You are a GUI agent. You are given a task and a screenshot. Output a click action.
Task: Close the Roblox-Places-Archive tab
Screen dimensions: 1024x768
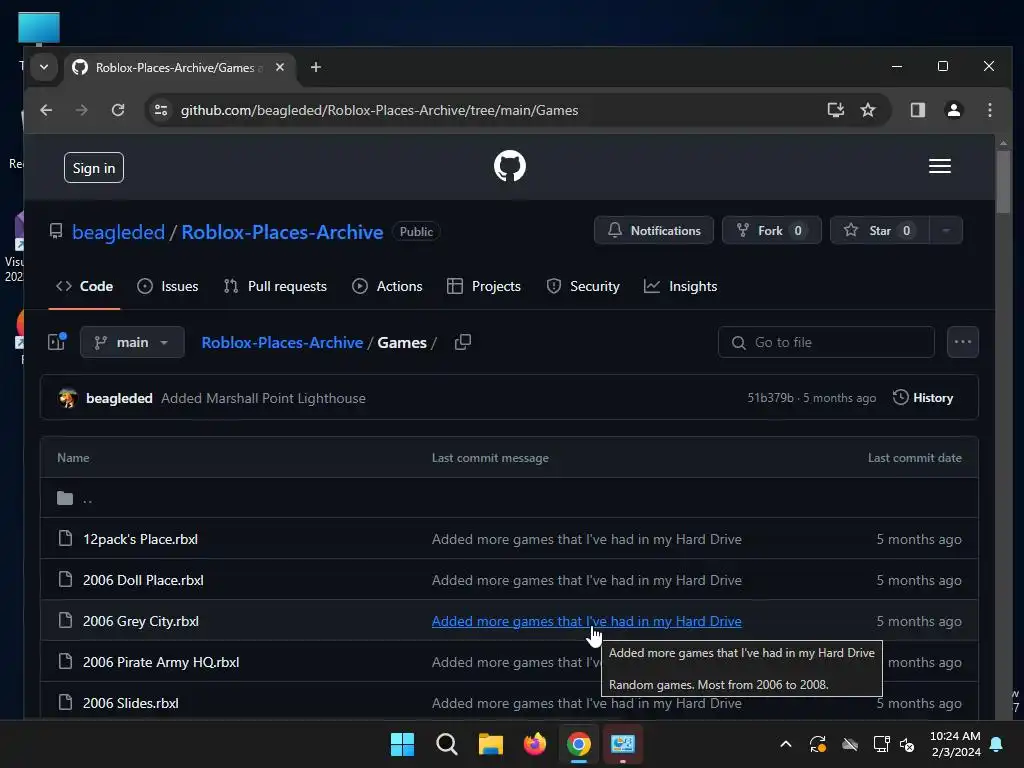coord(280,67)
